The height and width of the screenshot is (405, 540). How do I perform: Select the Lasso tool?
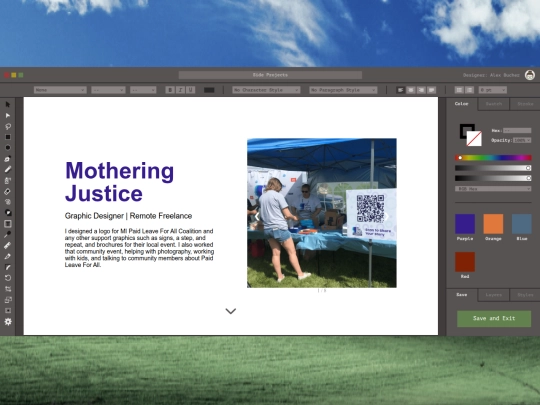click(8, 126)
